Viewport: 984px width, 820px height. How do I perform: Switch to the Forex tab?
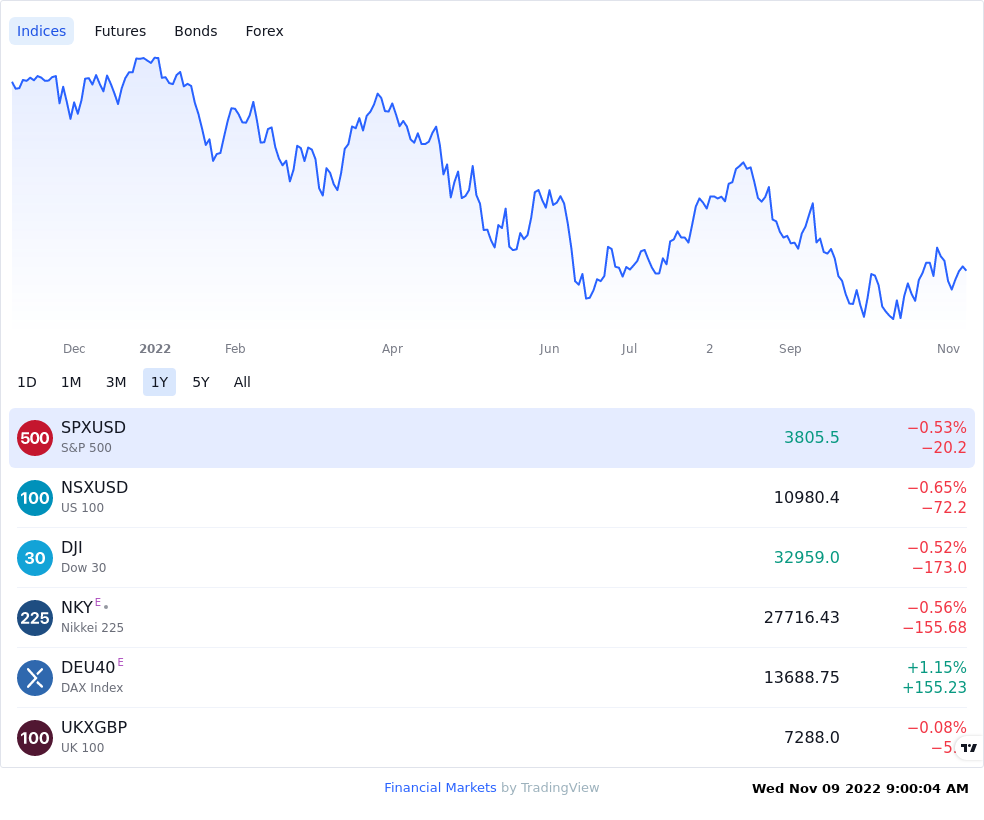(264, 31)
